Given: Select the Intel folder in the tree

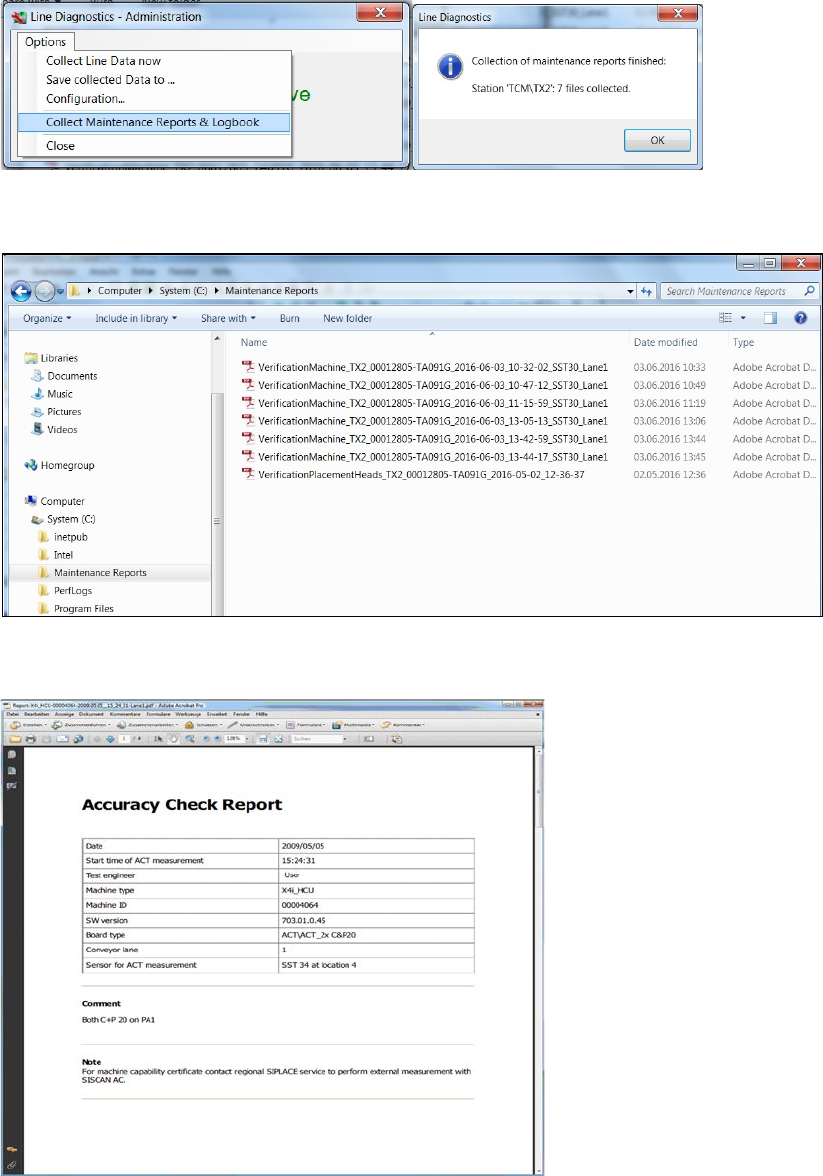Looking at the screenshot, I should [x=56, y=555].
